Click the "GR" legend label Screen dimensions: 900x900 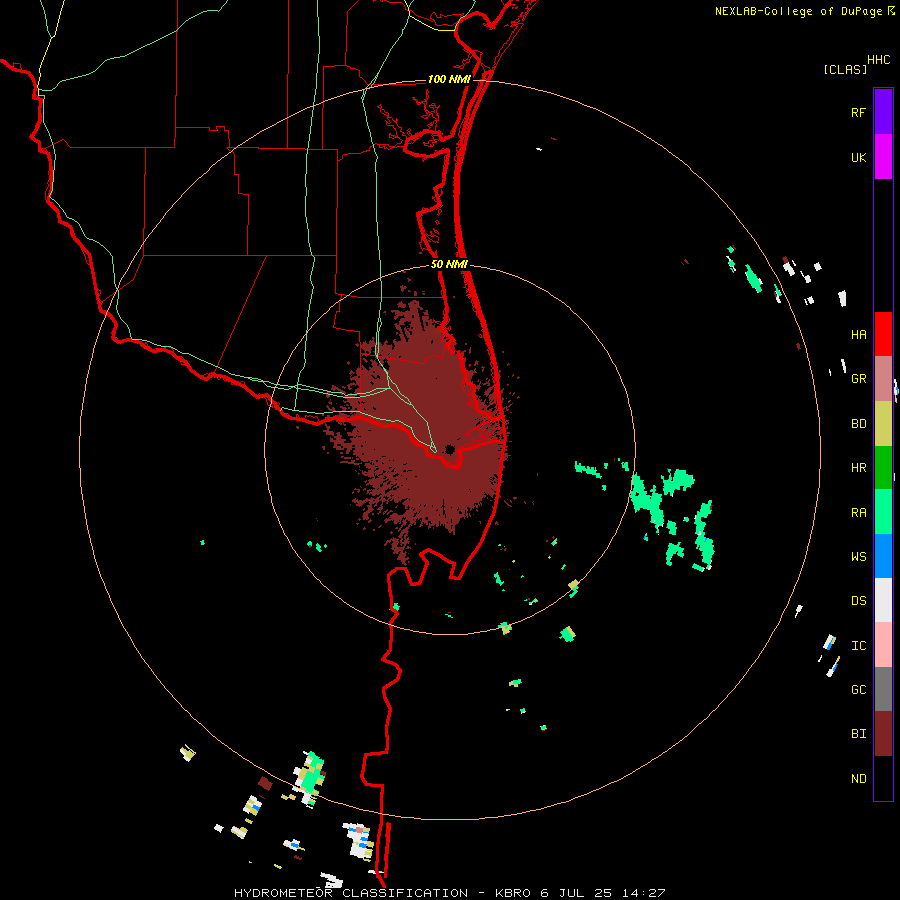click(858, 379)
